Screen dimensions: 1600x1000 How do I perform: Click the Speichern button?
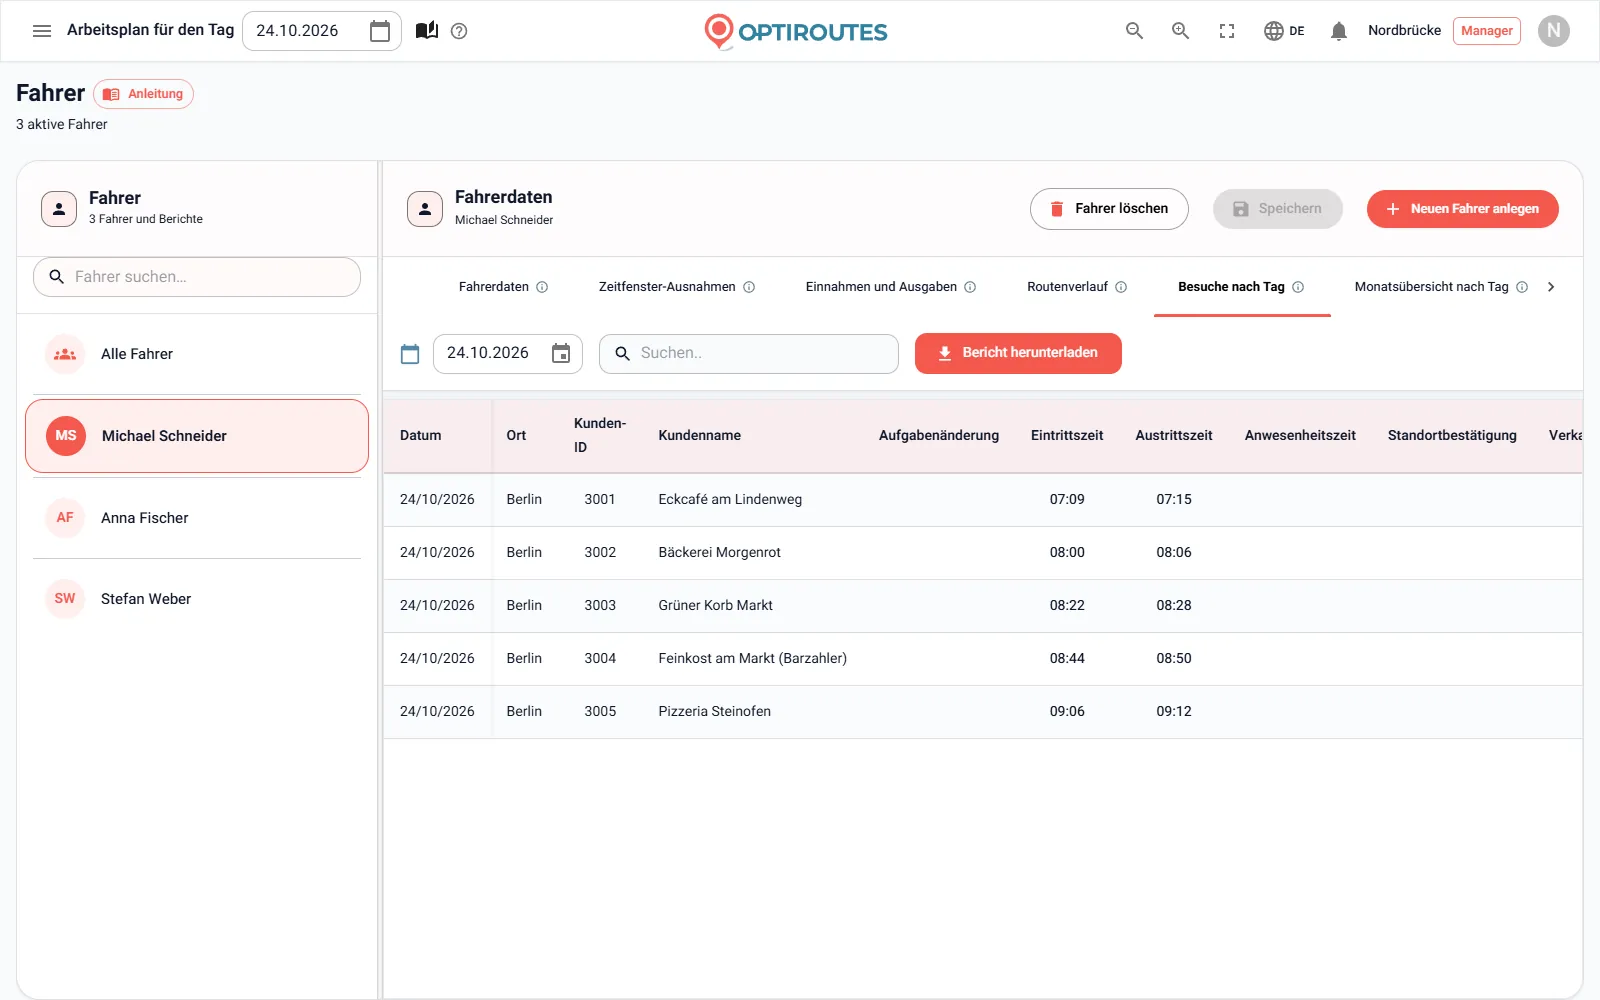(x=1278, y=209)
